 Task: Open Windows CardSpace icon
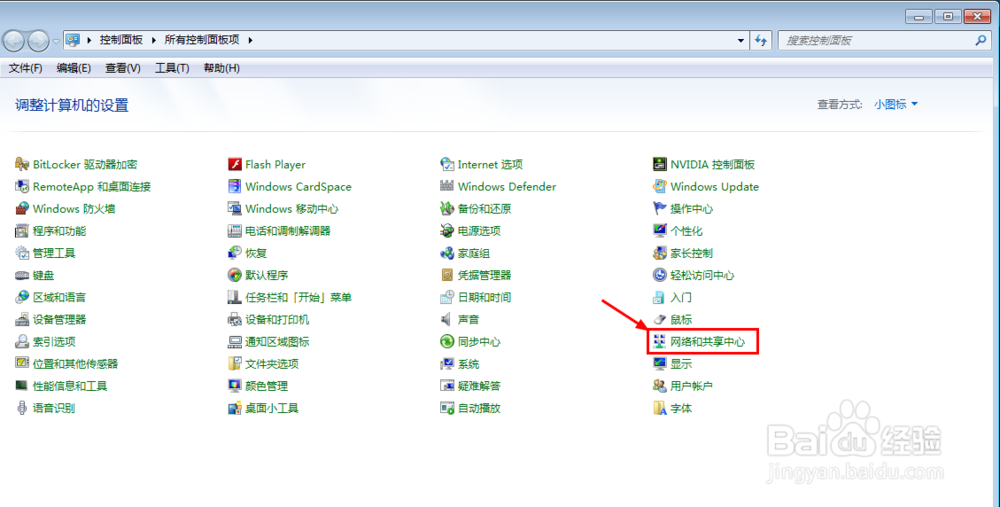[235, 187]
